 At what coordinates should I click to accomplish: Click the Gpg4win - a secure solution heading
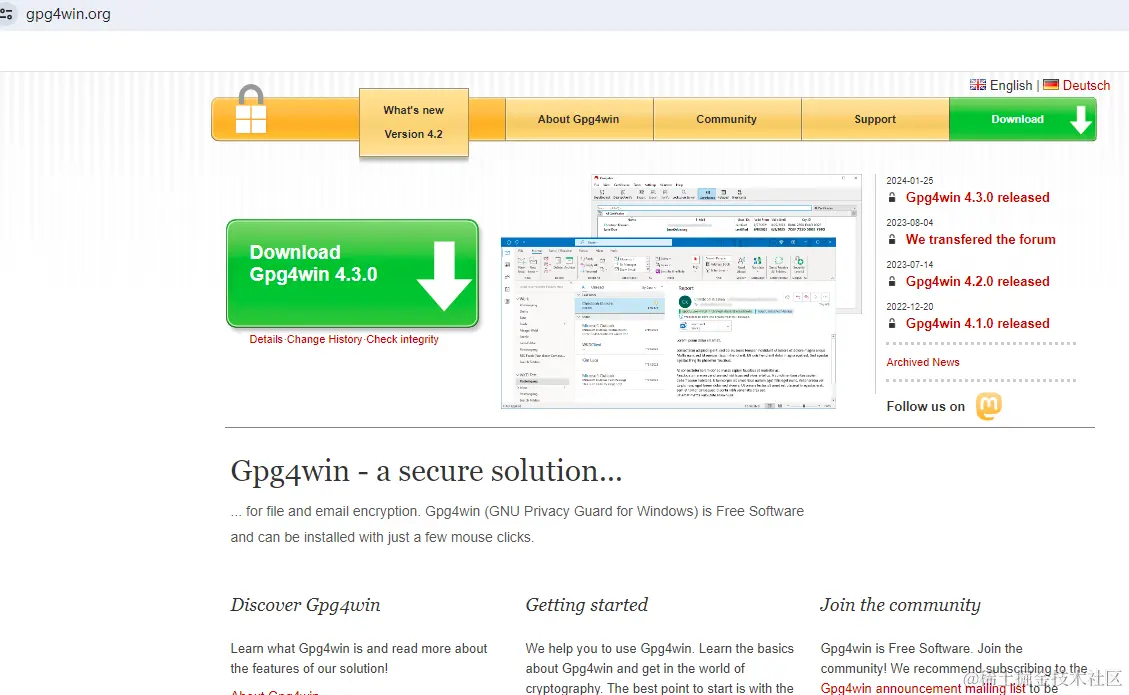(x=426, y=471)
